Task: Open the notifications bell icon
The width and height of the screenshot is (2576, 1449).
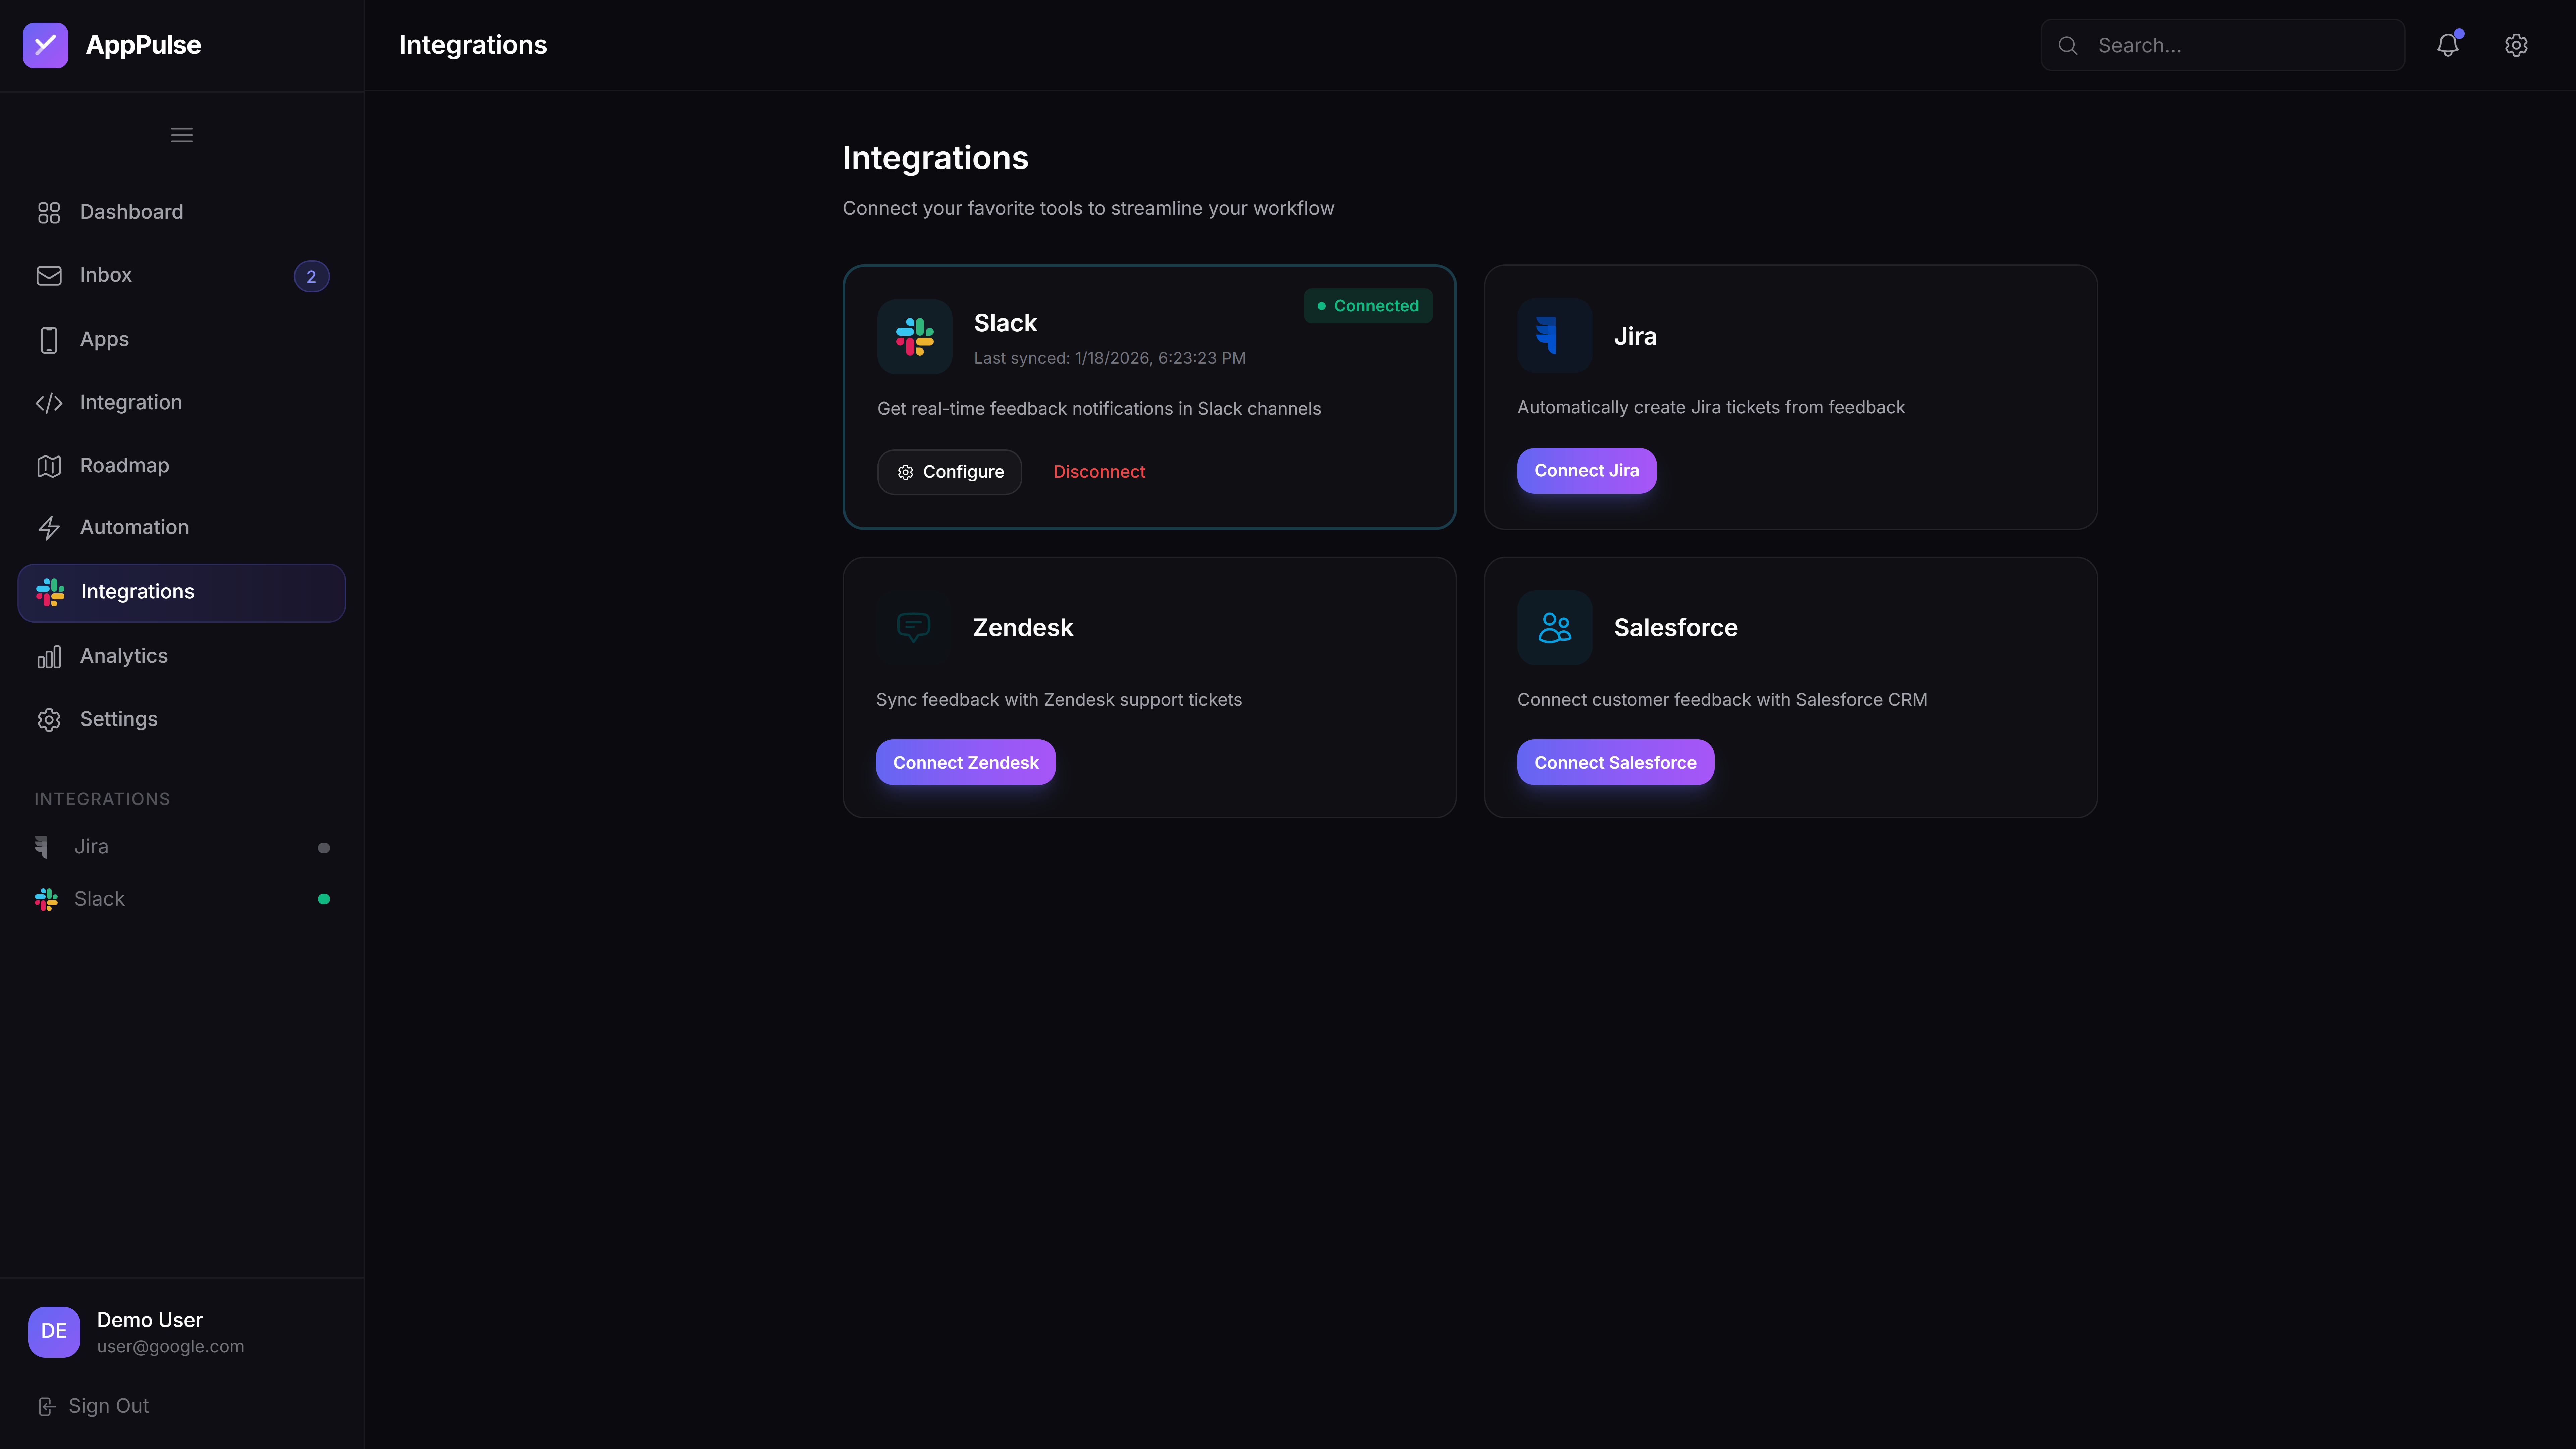Action: [x=2448, y=45]
